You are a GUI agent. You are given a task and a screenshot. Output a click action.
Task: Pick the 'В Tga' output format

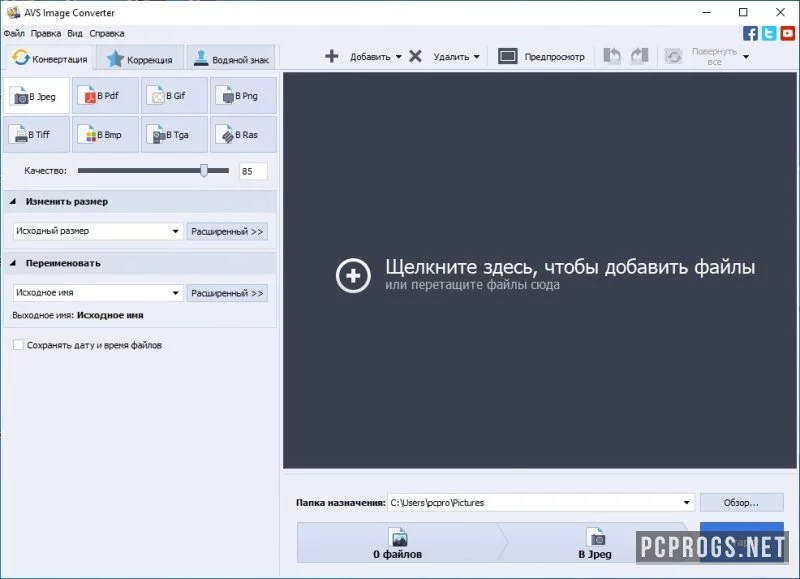pyautogui.click(x=174, y=135)
